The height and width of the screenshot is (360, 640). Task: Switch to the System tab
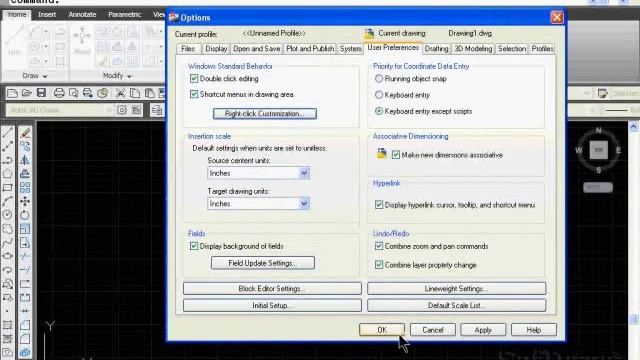pos(350,49)
